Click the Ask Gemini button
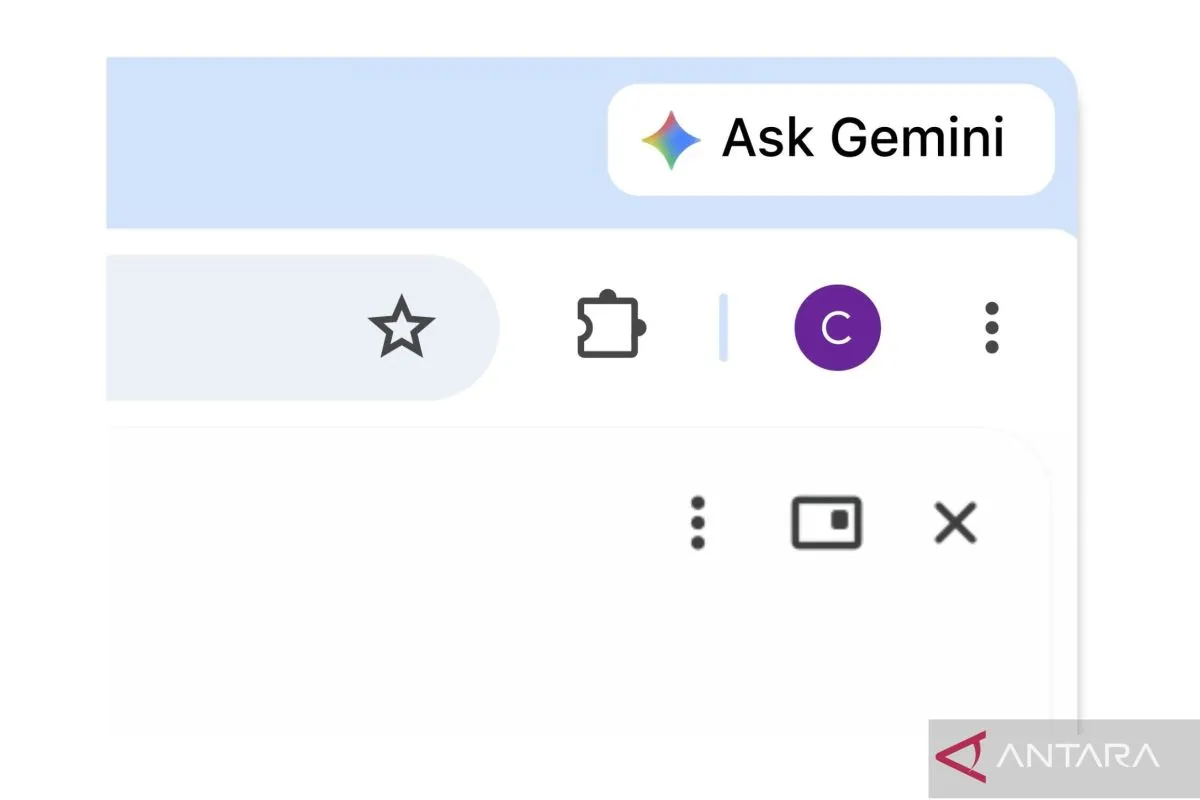The image size is (1200, 800). [x=831, y=139]
